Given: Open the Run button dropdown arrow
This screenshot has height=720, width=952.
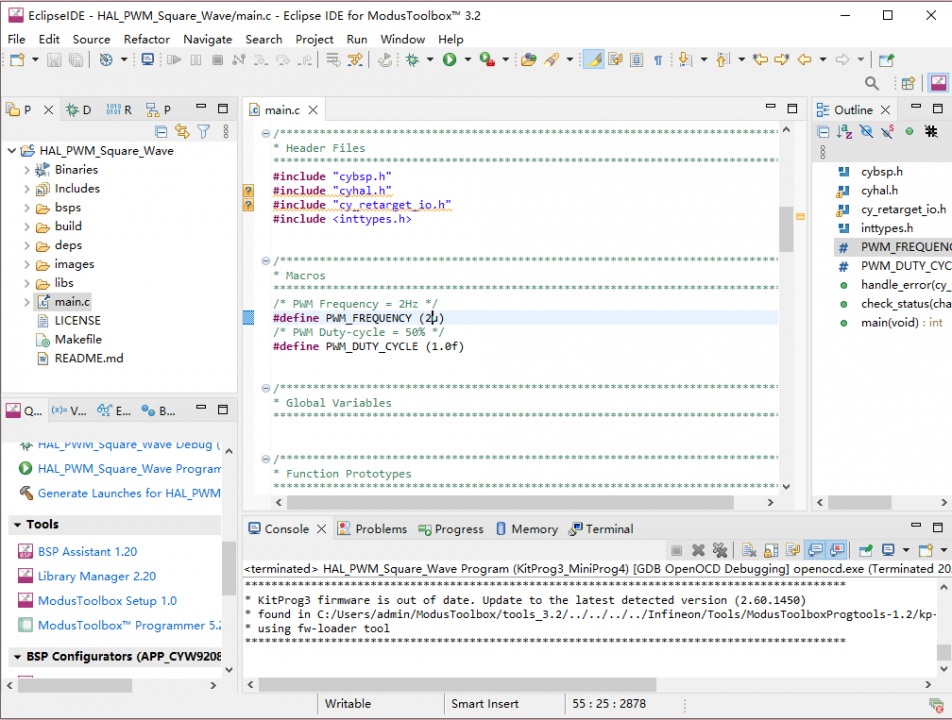Looking at the screenshot, I should (x=468, y=59).
